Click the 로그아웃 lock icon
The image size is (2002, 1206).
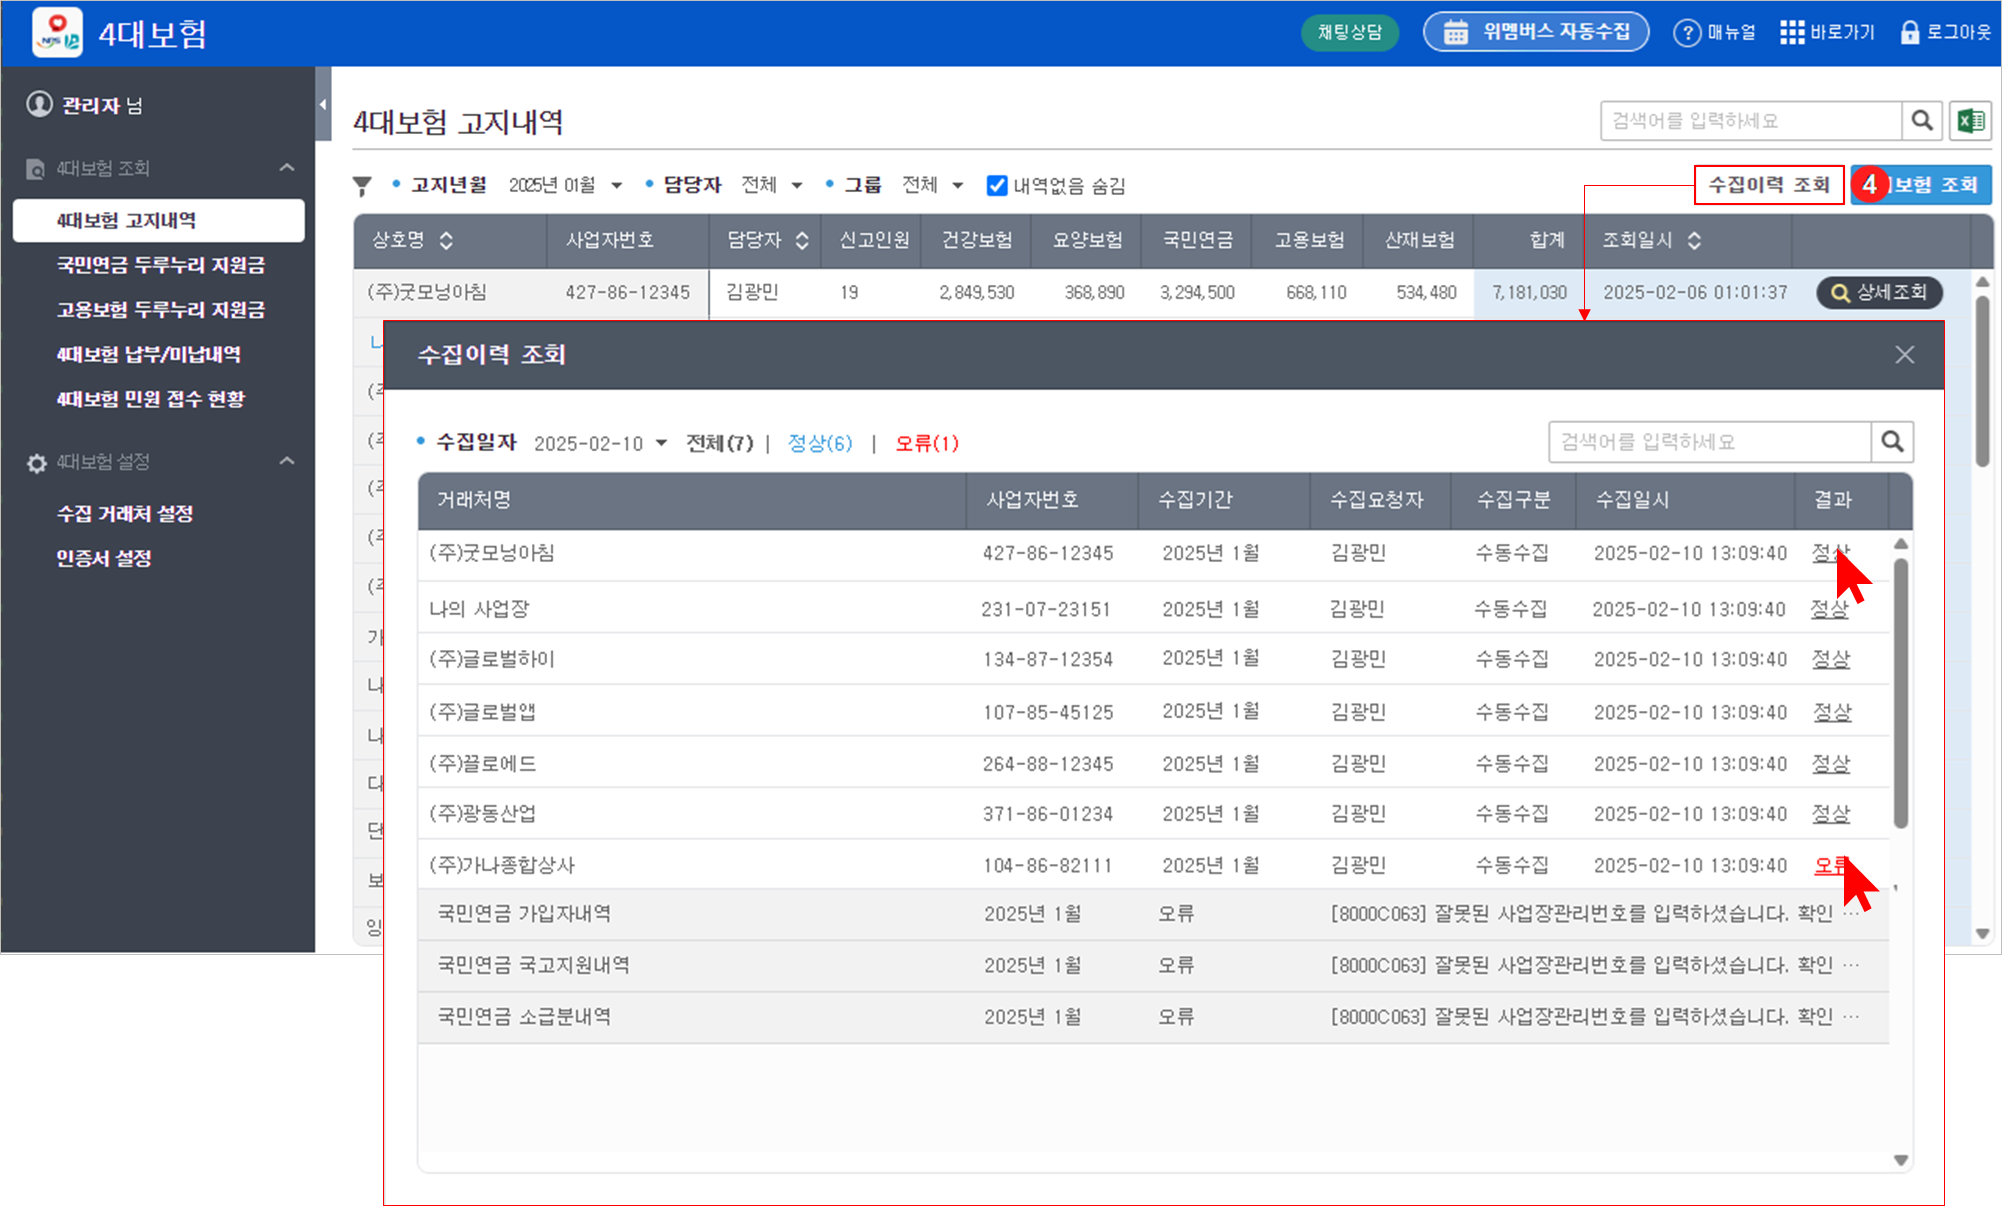pyautogui.click(x=1909, y=33)
